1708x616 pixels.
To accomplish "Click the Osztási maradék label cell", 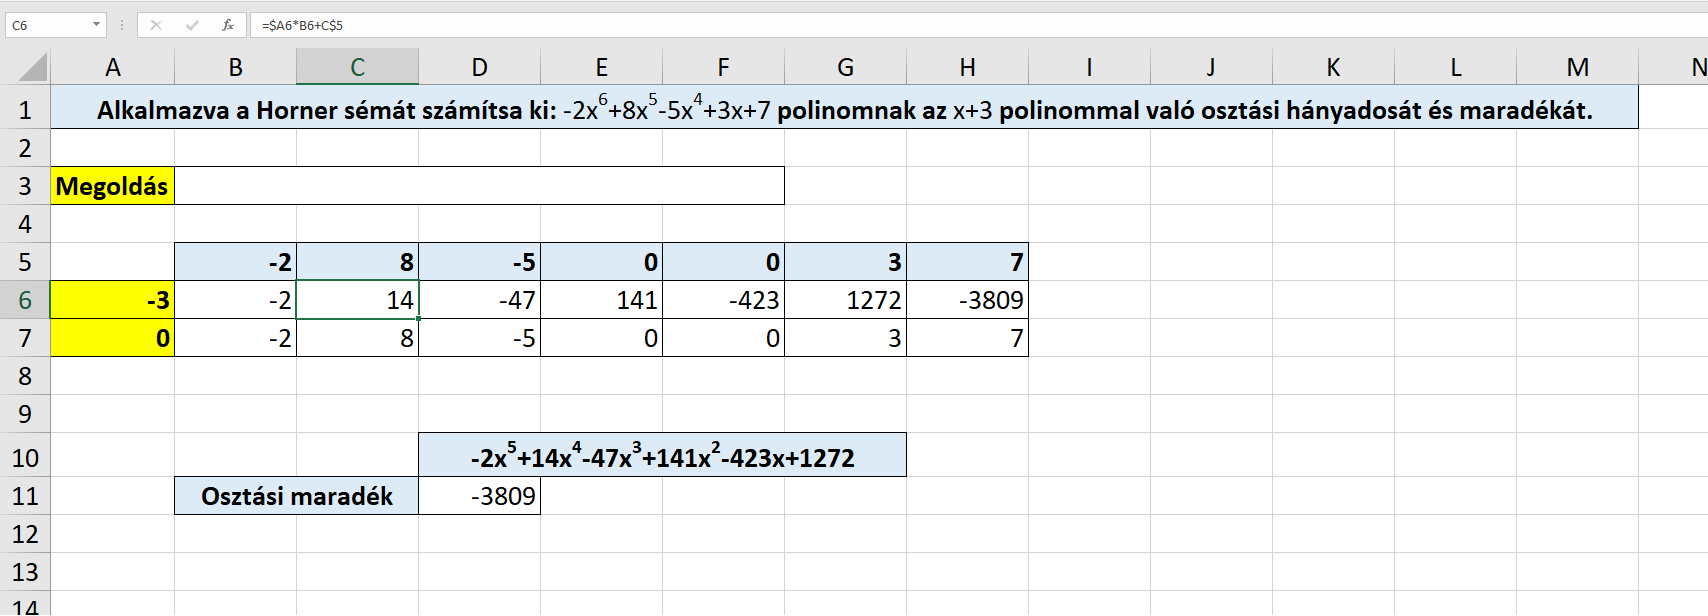I will tap(296, 496).
